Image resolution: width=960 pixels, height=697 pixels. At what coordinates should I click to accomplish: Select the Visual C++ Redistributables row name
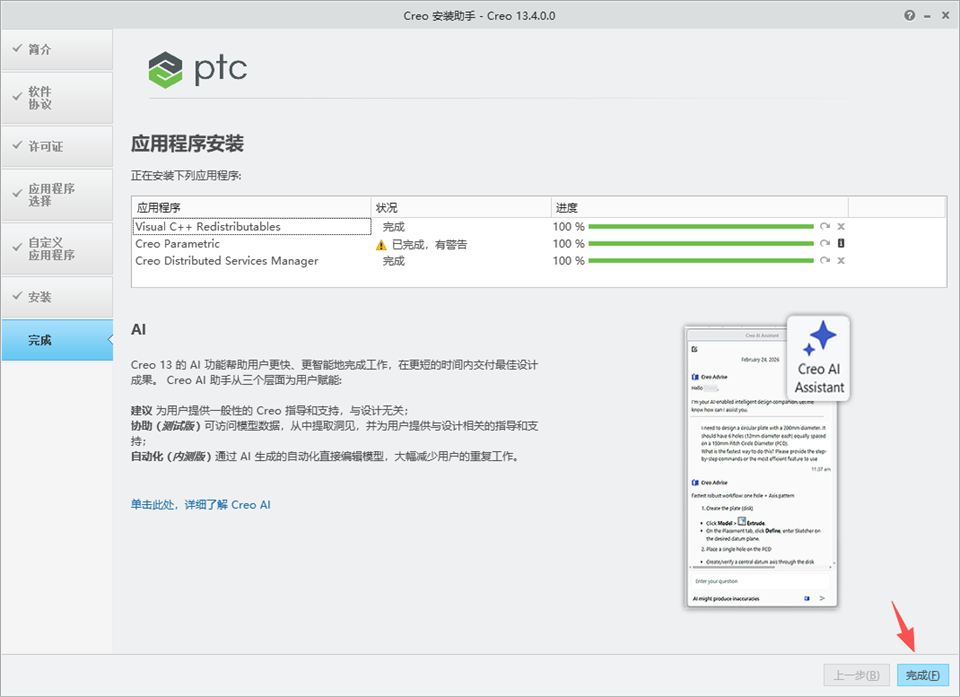(x=208, y=227)
